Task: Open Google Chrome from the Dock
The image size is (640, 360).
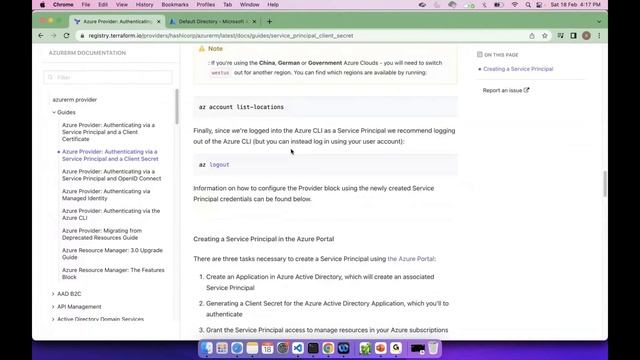Action: [328, 348]
